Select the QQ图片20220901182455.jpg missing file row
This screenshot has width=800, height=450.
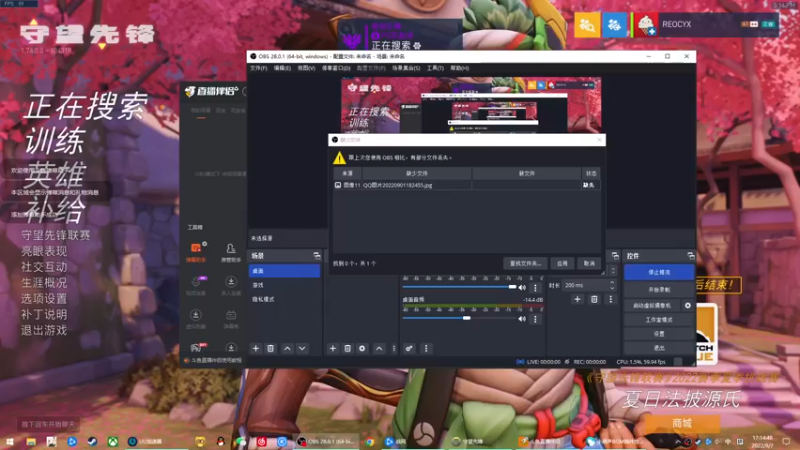coord(465,185)
